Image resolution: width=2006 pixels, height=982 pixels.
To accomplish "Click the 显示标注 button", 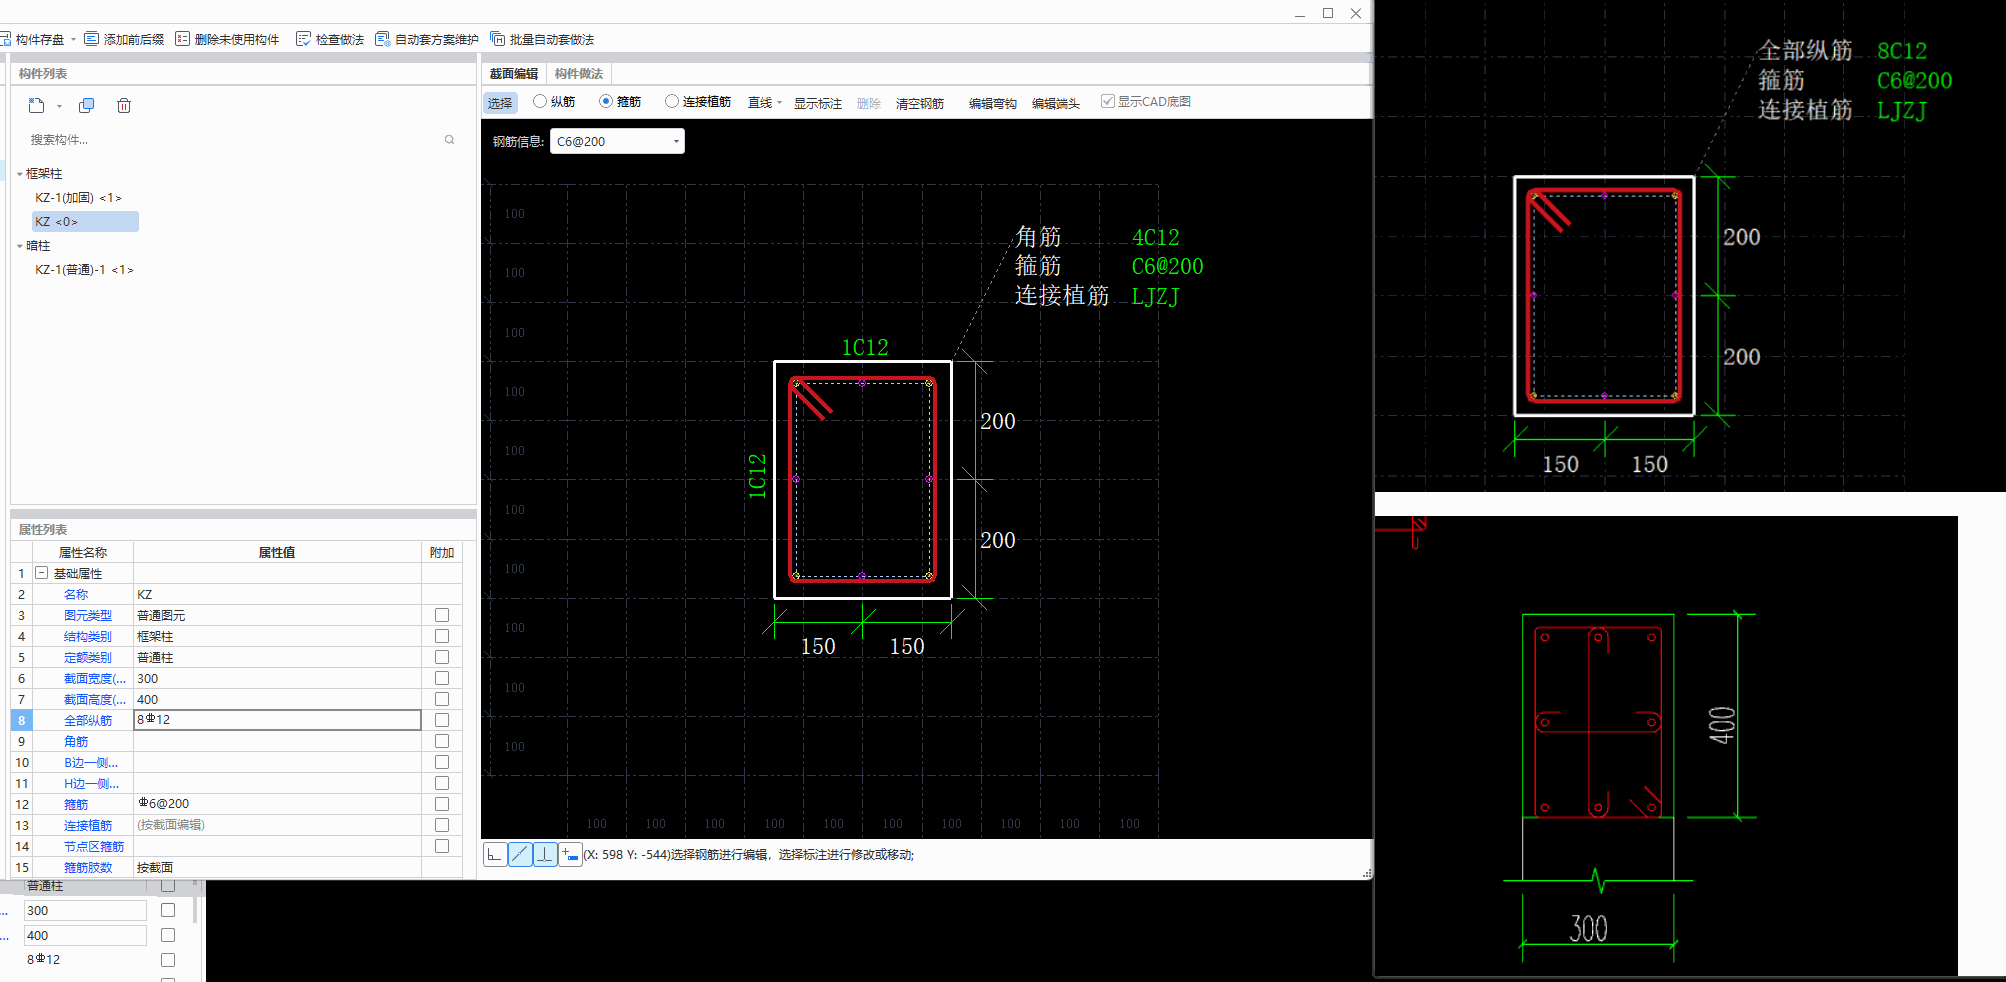I will coord(818,103).
